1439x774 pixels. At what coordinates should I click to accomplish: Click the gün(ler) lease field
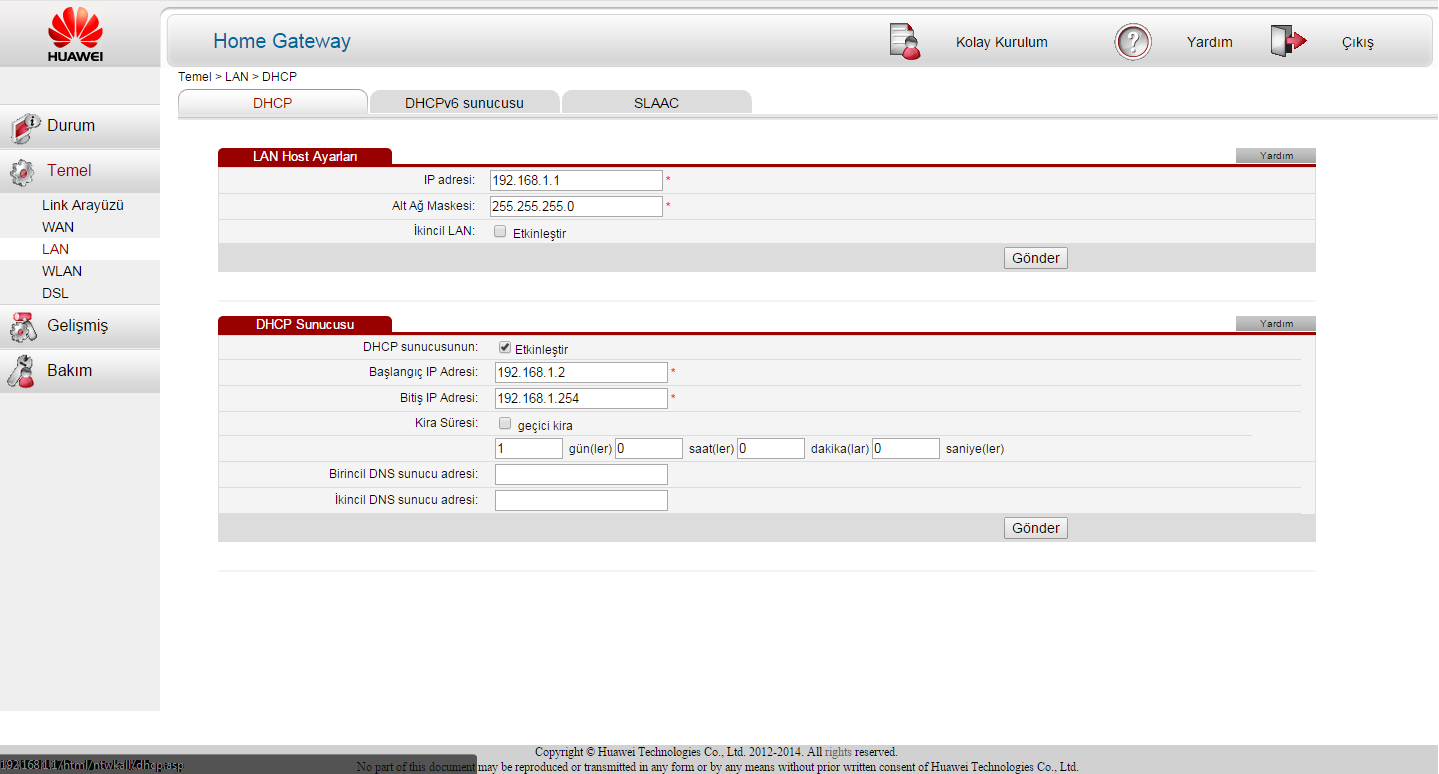point(529,448)
